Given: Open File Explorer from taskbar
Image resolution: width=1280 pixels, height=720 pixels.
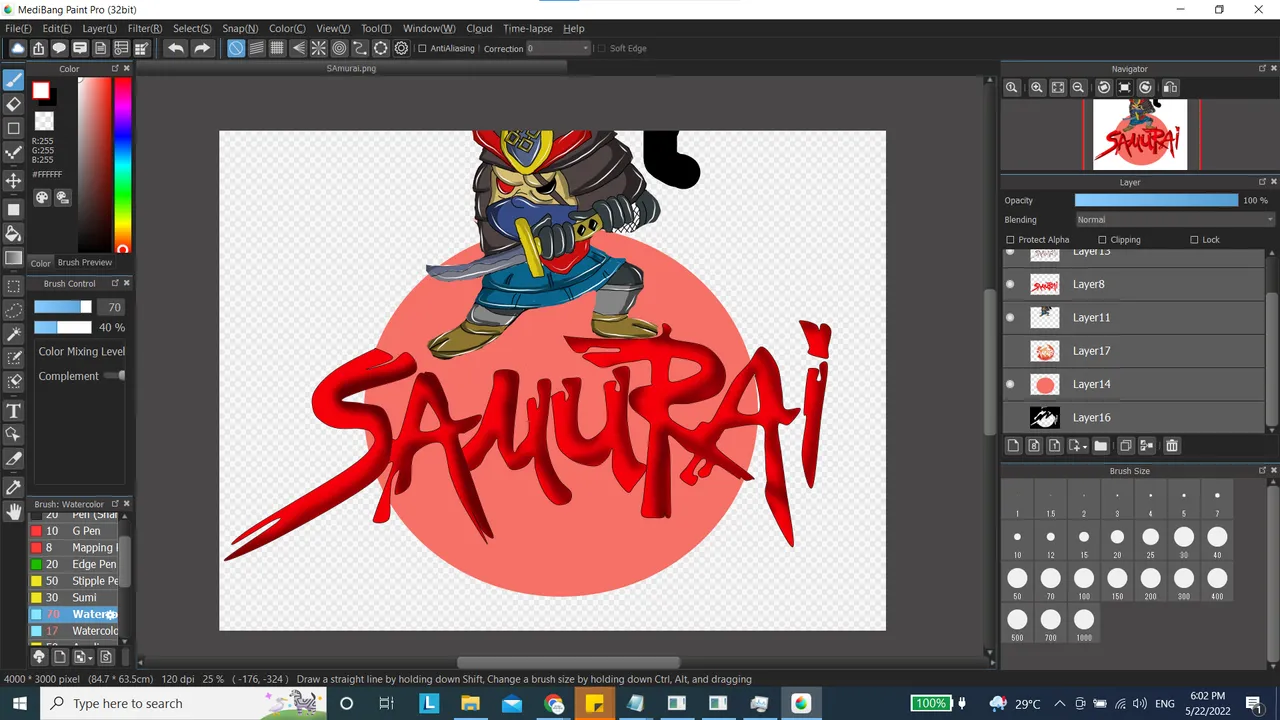Looking at the screenshot, I should pos(470,704).
